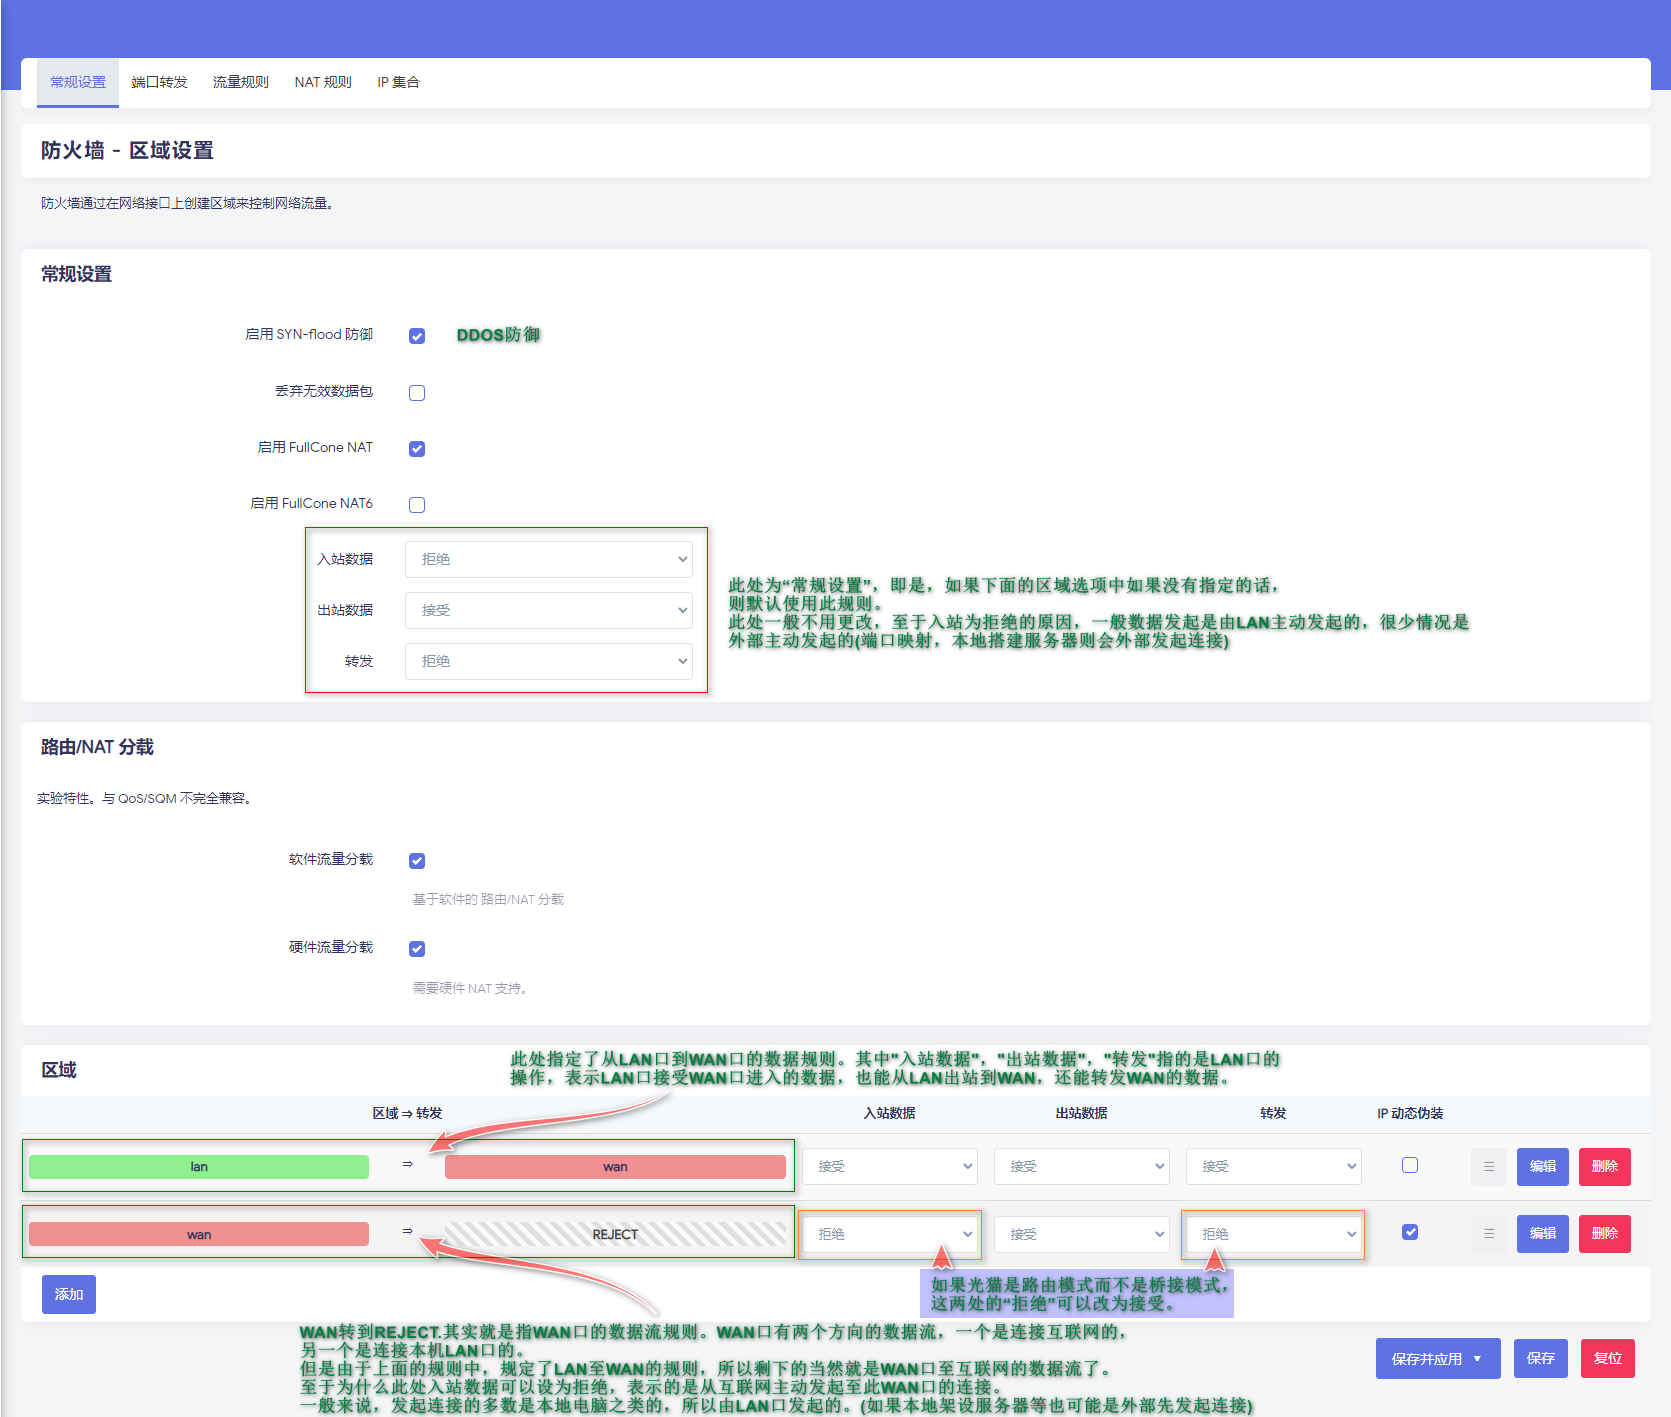The height and width of the screenshot is (1417, 1671).
Task: Toggle IP masquerading for the wan zone
Action: pos(1410,1232)
